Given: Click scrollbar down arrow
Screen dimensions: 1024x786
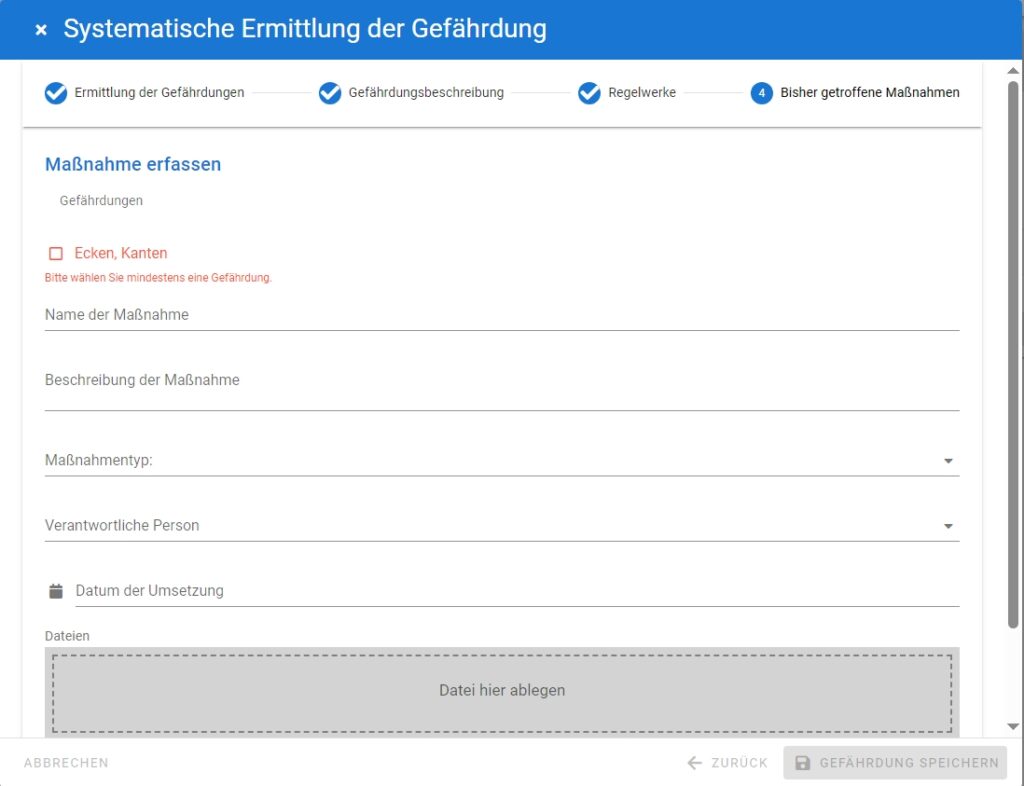Looking at the screenshot, I should (1013, 726).
